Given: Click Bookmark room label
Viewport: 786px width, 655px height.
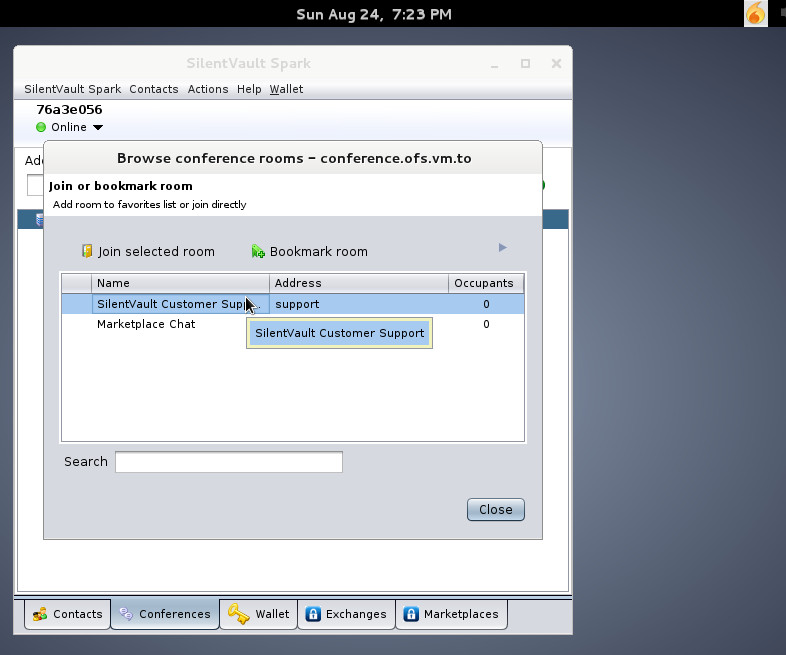Looking at the screenshot, I should (319, 252).
